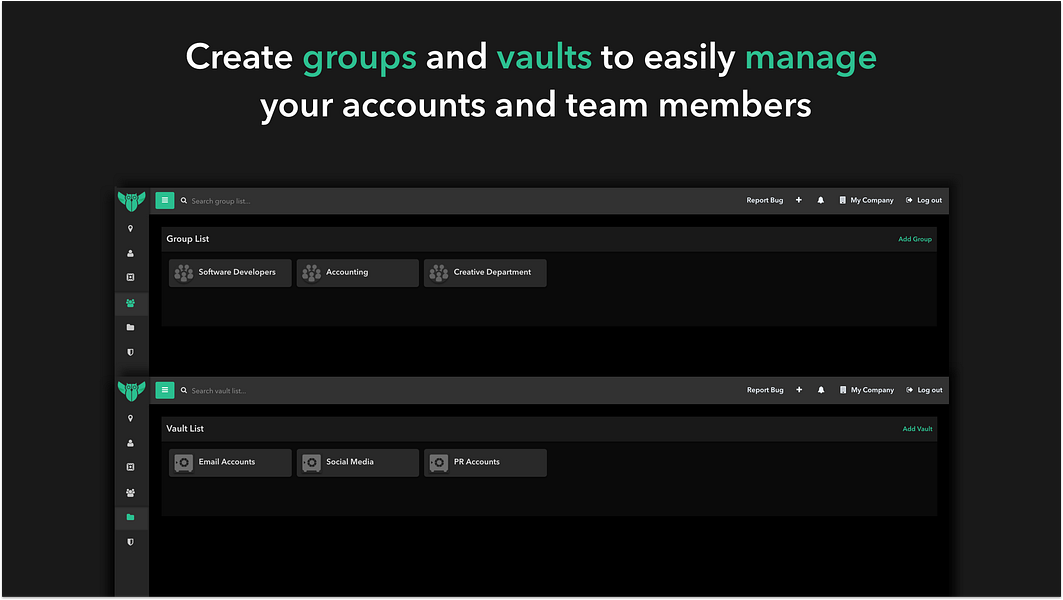
Task: Select the shield security icon in the sidebar
Action: [x=131, y=352]
